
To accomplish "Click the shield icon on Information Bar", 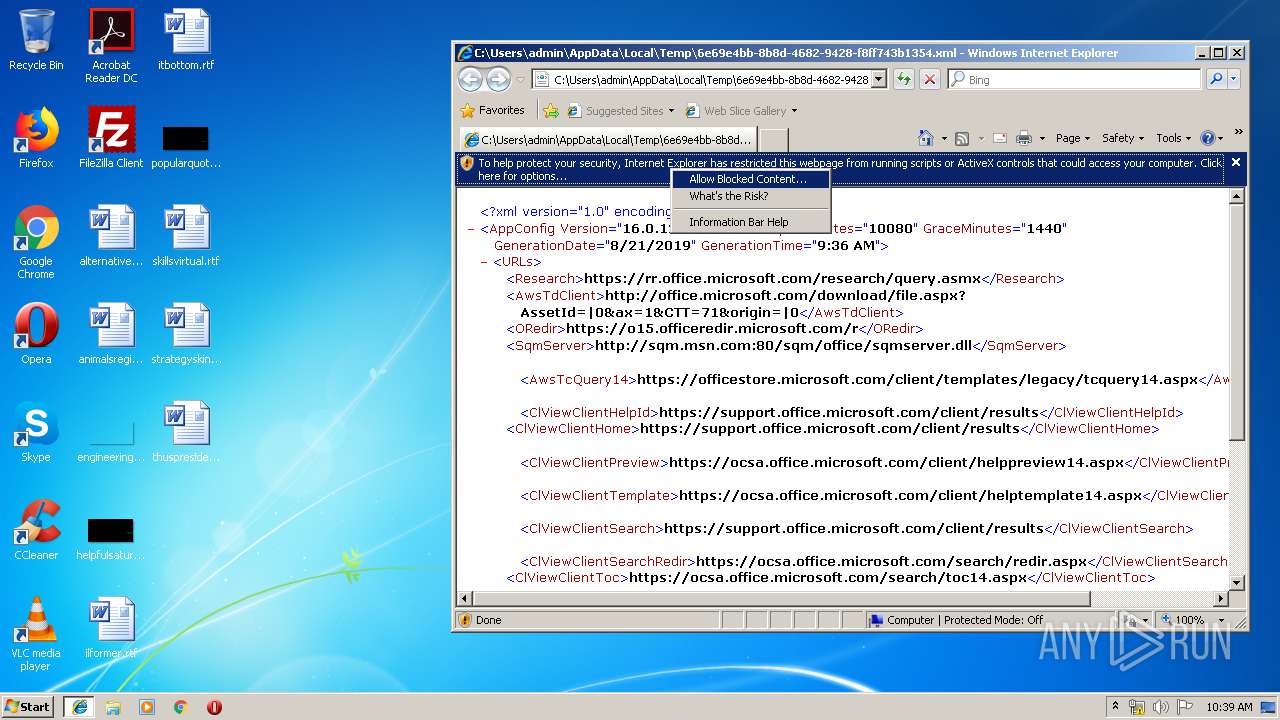I will [466, 163].
